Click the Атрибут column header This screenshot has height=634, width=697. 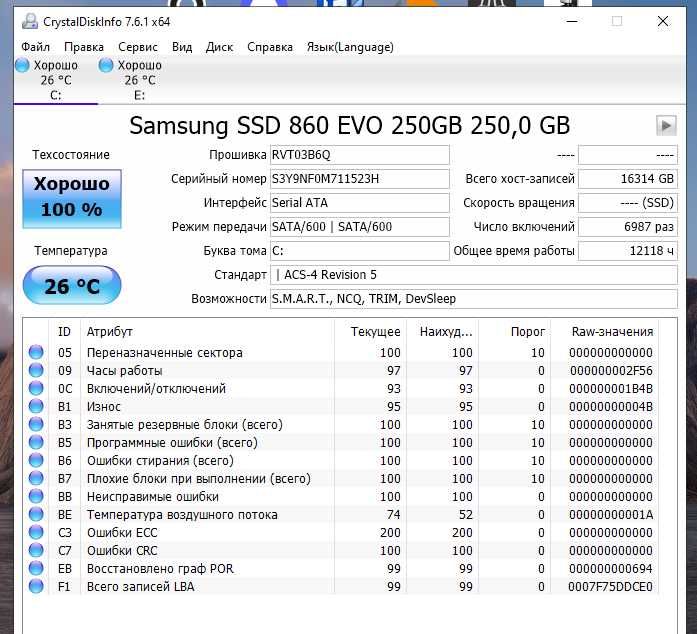(x=207, y=332)
